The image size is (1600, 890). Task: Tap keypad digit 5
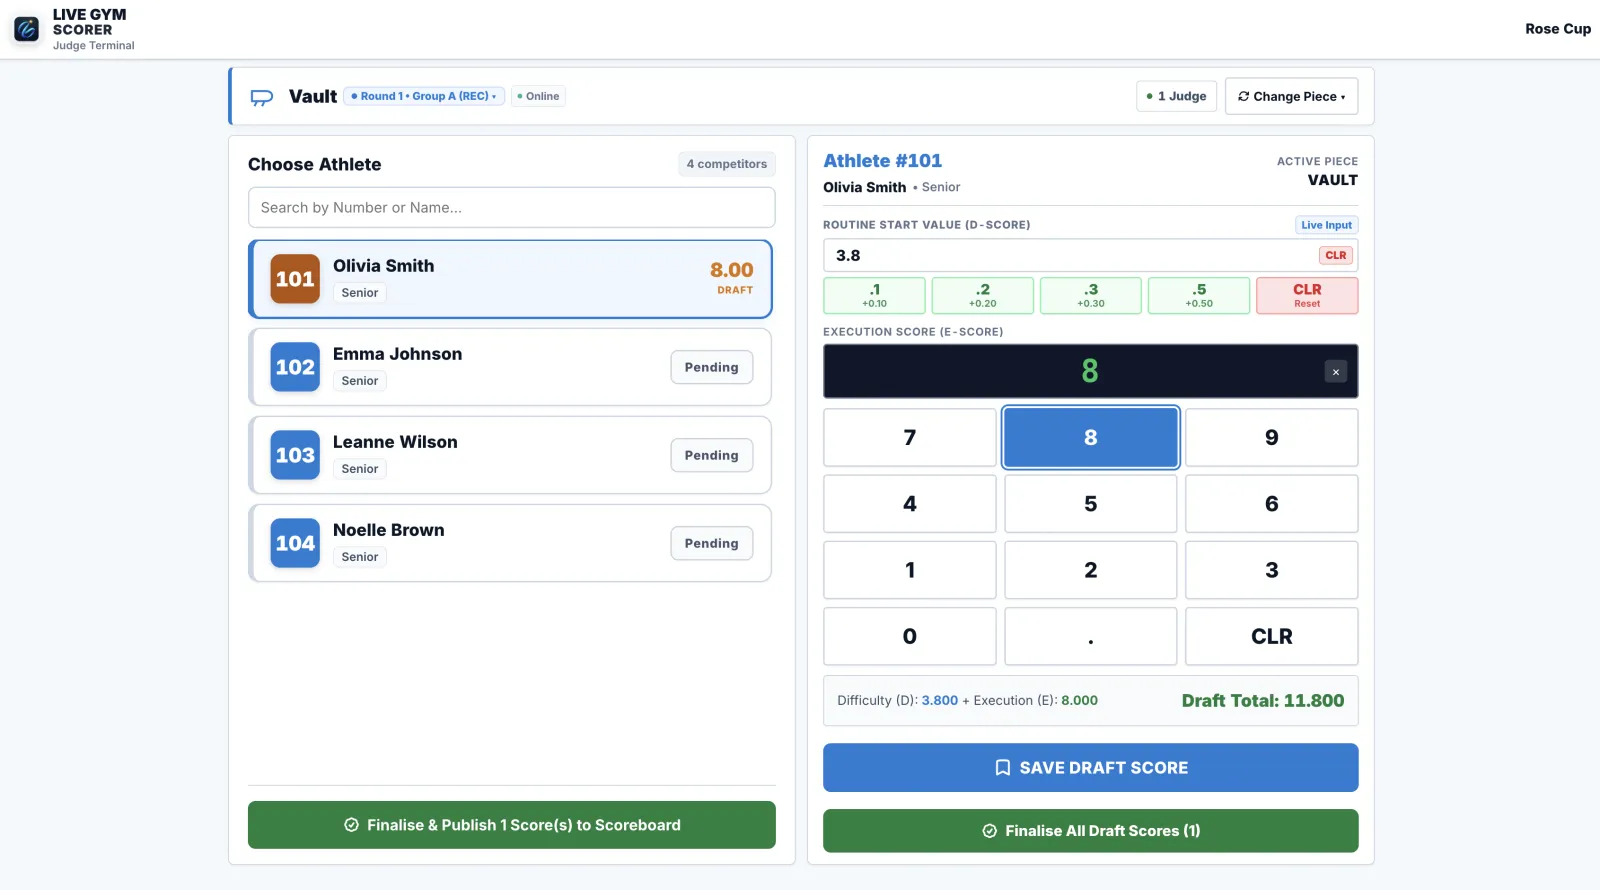(x=1091, y=503)
